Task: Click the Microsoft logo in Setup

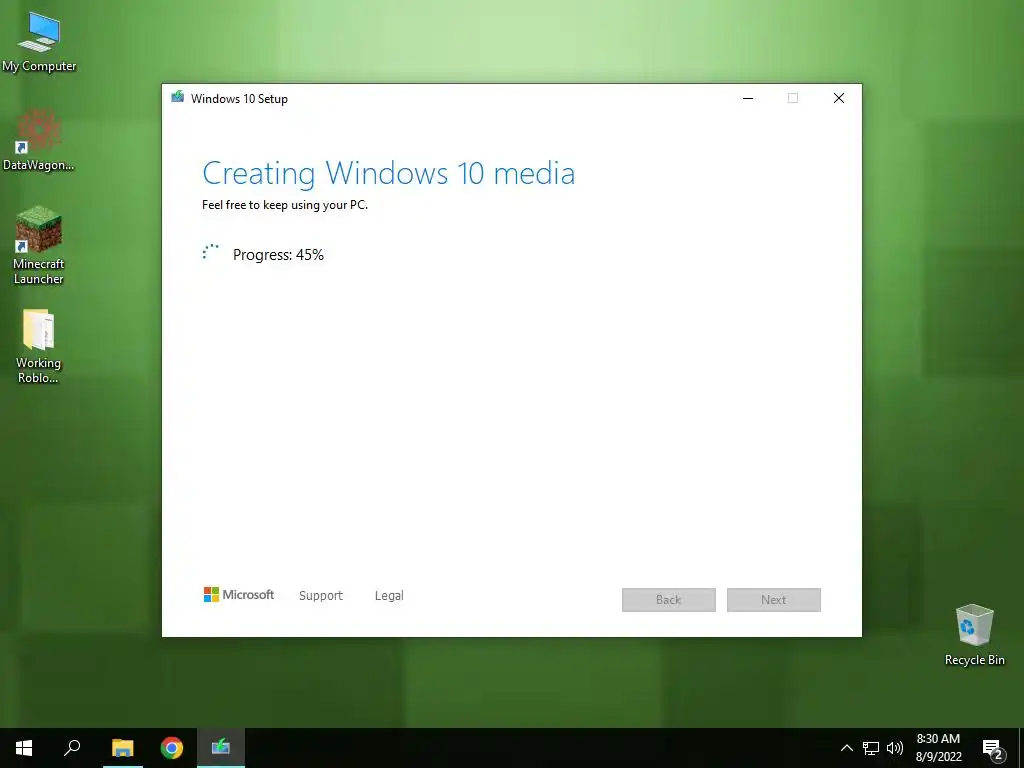Action: click(238, 594)
